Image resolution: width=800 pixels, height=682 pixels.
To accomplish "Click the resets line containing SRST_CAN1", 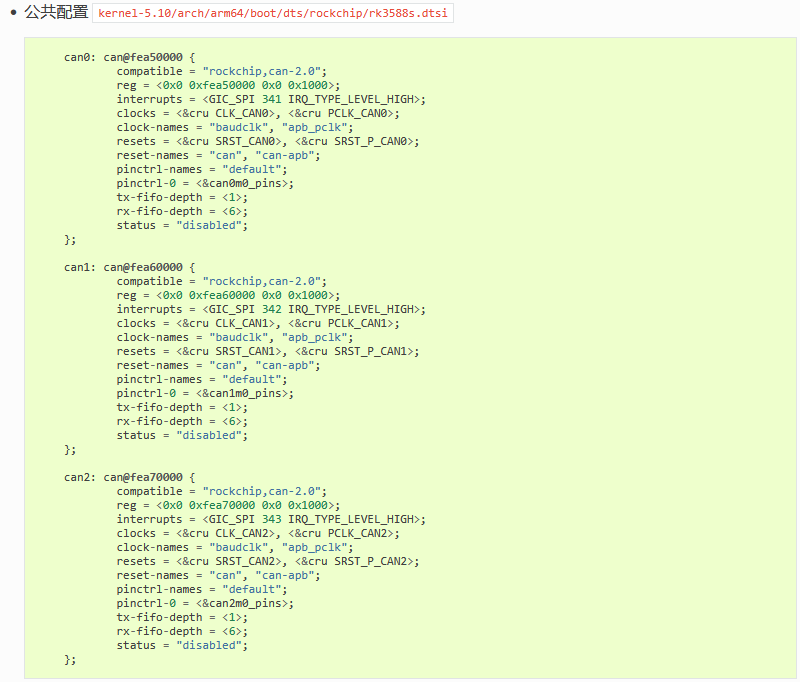I will point(268,351).
